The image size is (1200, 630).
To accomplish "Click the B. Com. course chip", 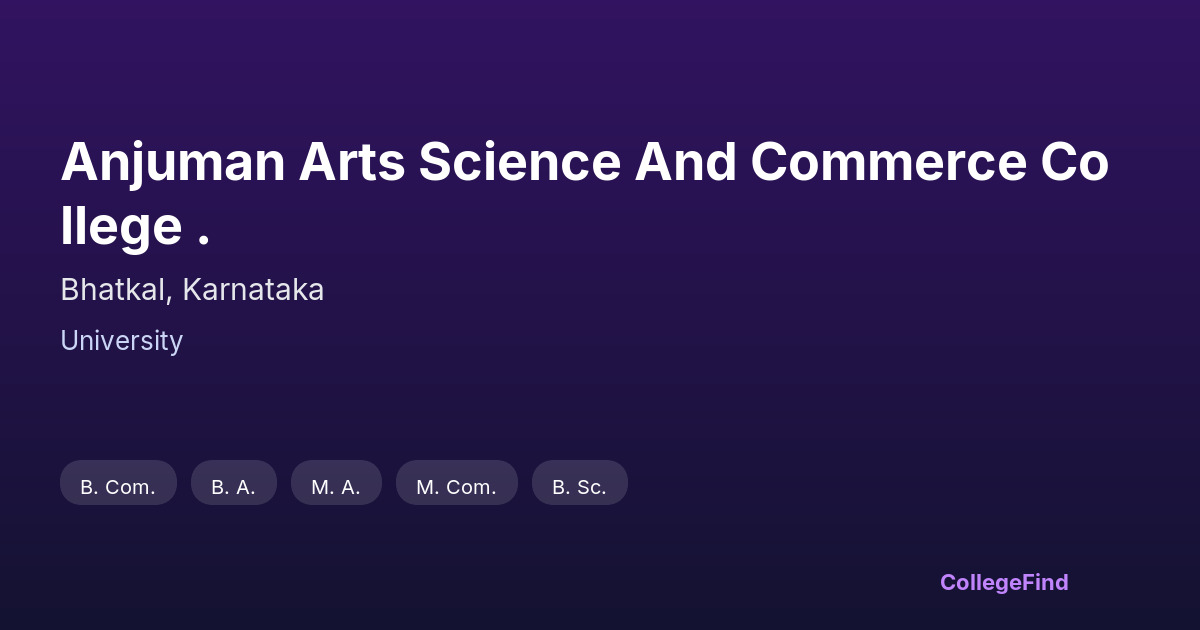I will coord(118,484).
